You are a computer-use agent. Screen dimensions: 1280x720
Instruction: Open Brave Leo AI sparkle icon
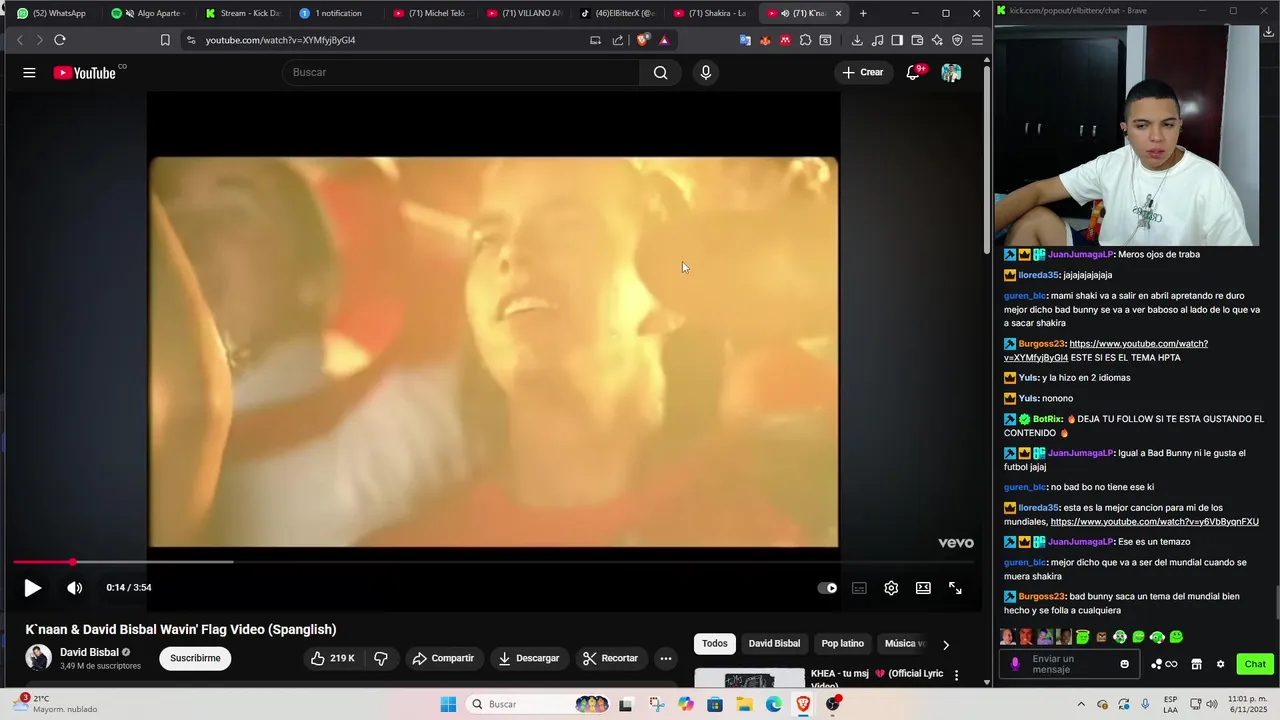point(937,40)
